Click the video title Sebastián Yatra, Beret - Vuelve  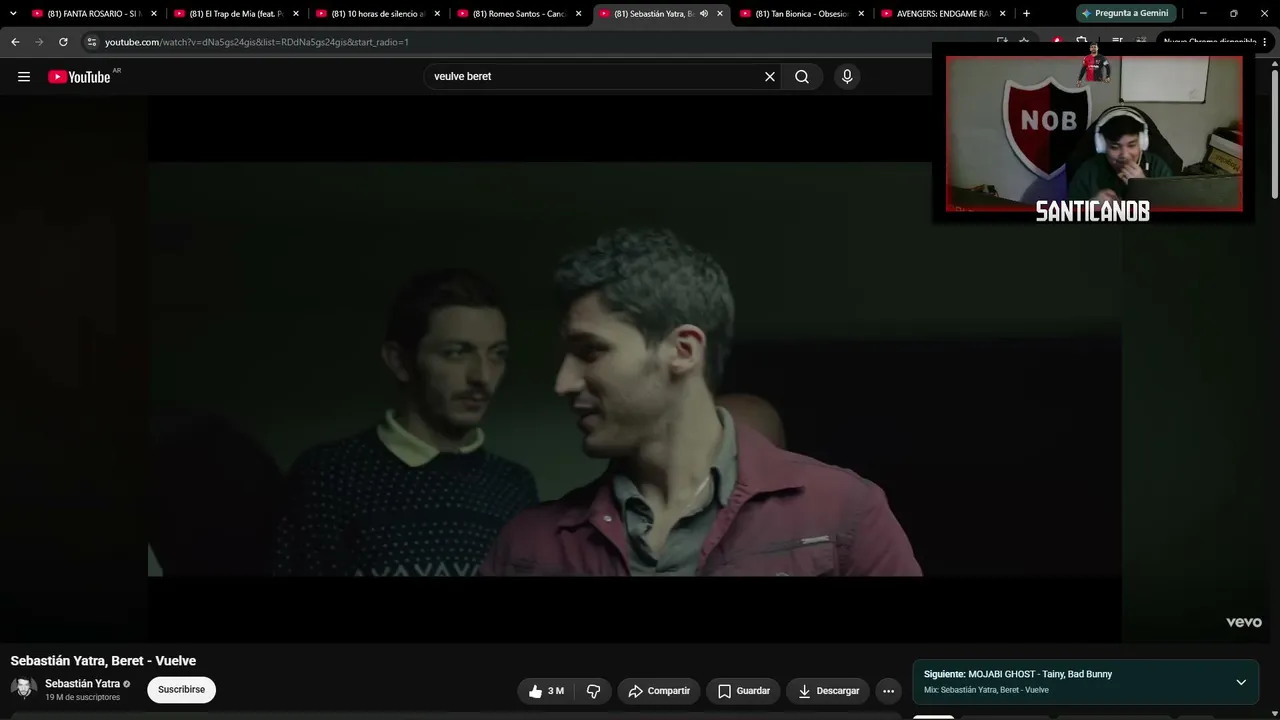pos(103,661)
